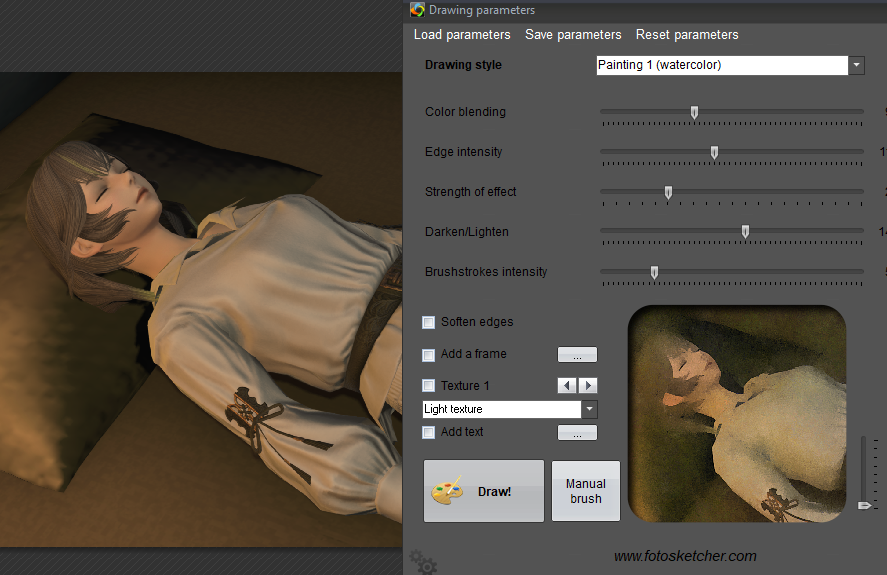Viewport: 887px width, 575px height.
Task: Click the Darken/Lighten label
Action: point(467,231)
